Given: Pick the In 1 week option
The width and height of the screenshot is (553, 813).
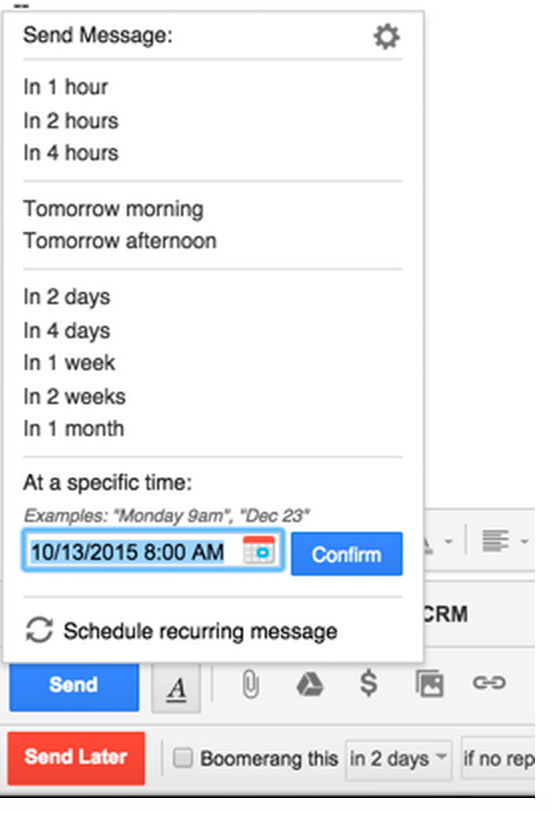Looking at the screenshot, I should coord(69,363).
